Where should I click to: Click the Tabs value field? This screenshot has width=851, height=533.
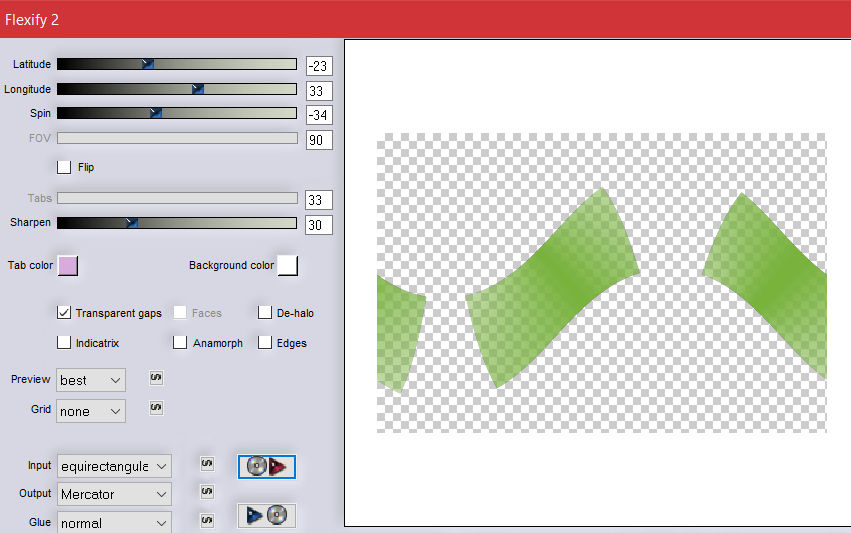click(x=319, y=200)
